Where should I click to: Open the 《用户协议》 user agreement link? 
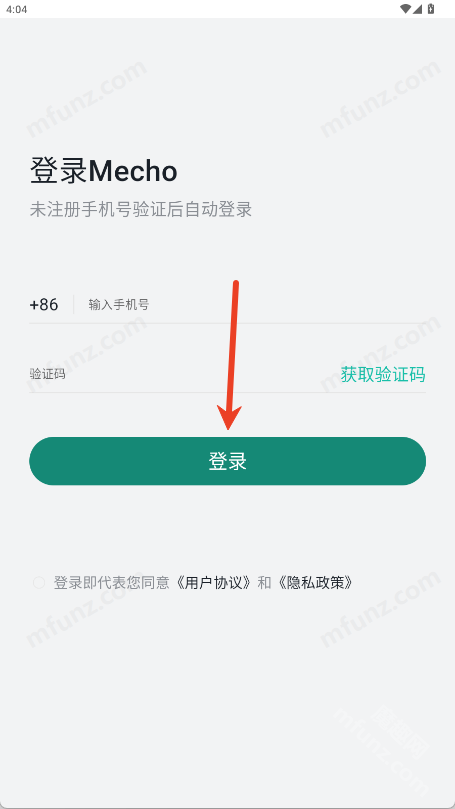[x=213, y=583]
